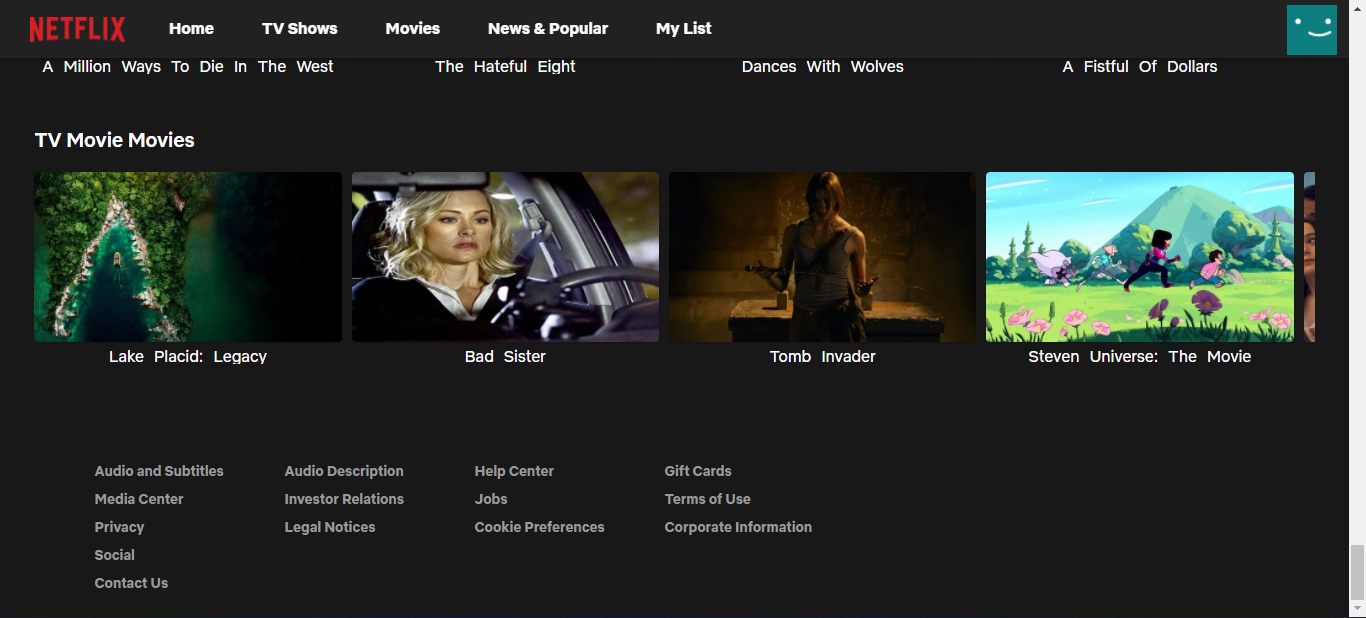Open Steven Universe: The Movie thumbnail
This screenshot has width=1366, height=618.
tap(1139, 256)
